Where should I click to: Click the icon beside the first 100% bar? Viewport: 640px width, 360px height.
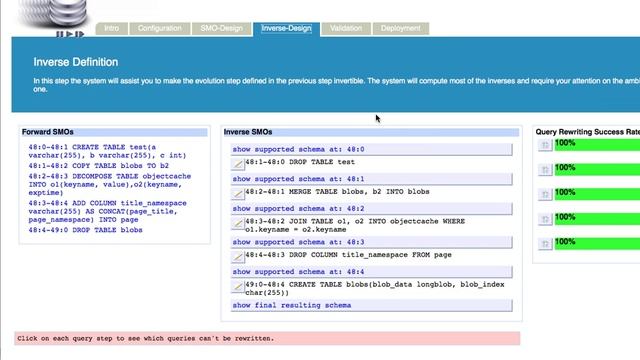[x=545, y=145]
